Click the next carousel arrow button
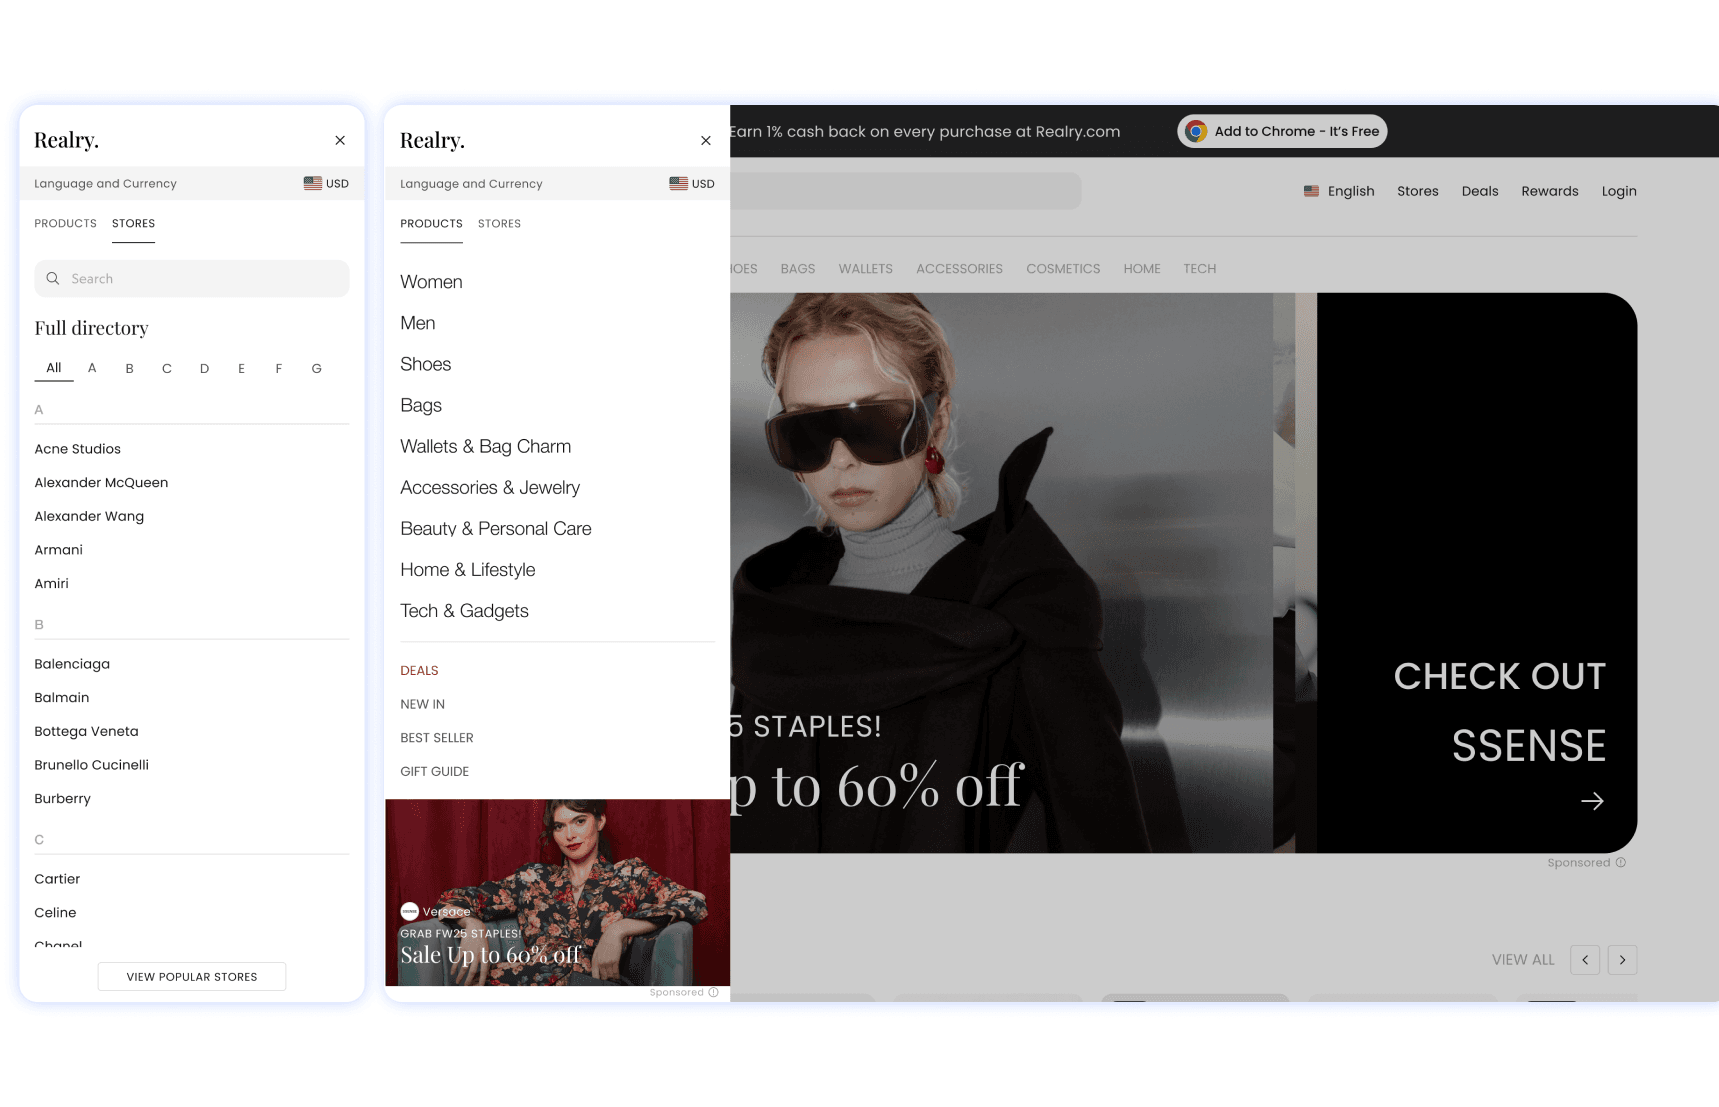 coord(1622,960)
